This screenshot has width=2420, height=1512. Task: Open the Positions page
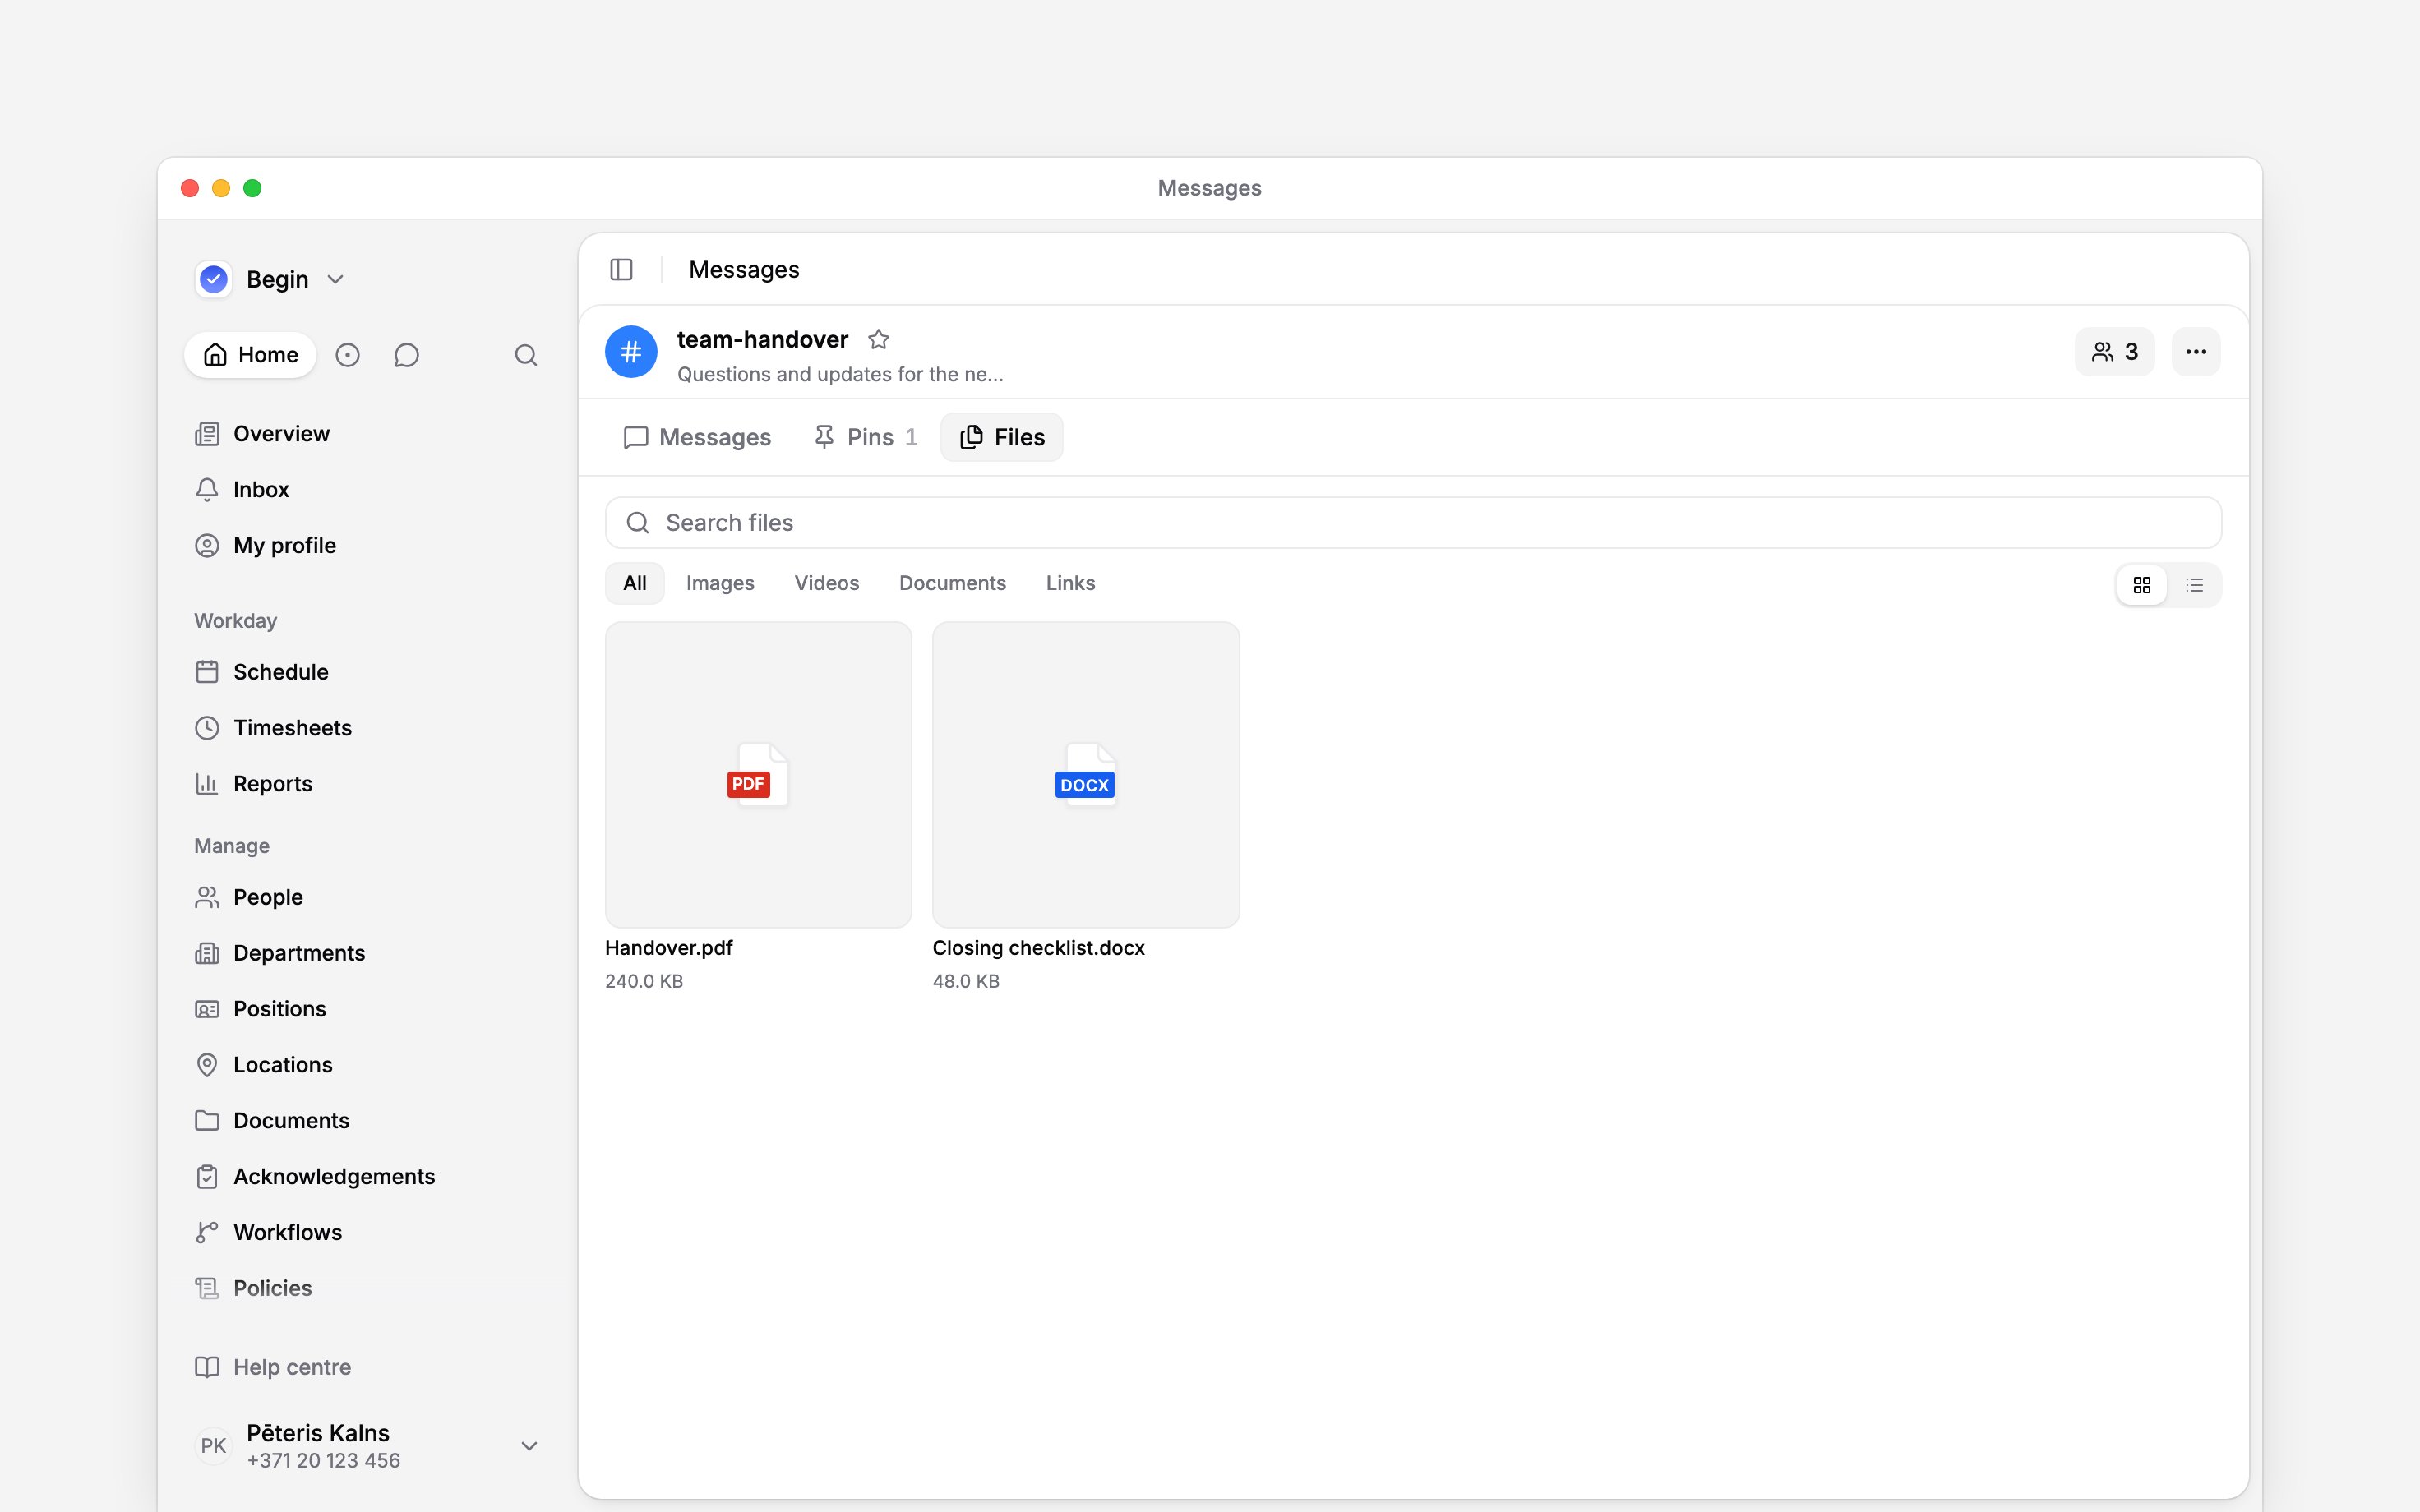[367, 1009]
